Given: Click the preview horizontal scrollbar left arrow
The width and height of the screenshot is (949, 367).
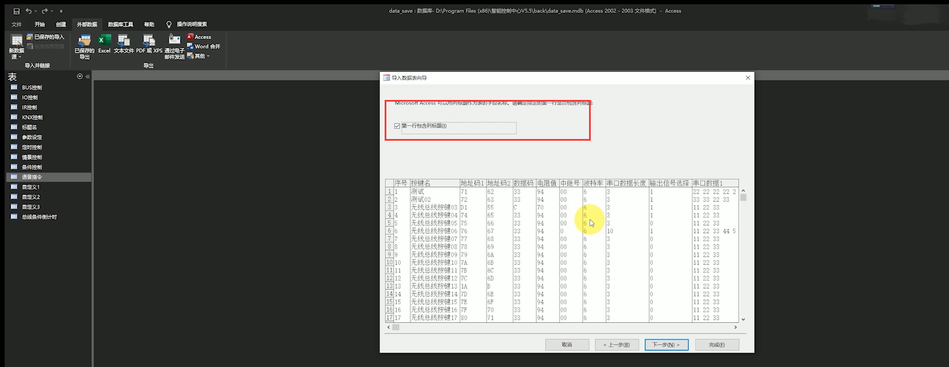Looking at the screenshot, I should (x=390, y=327).
